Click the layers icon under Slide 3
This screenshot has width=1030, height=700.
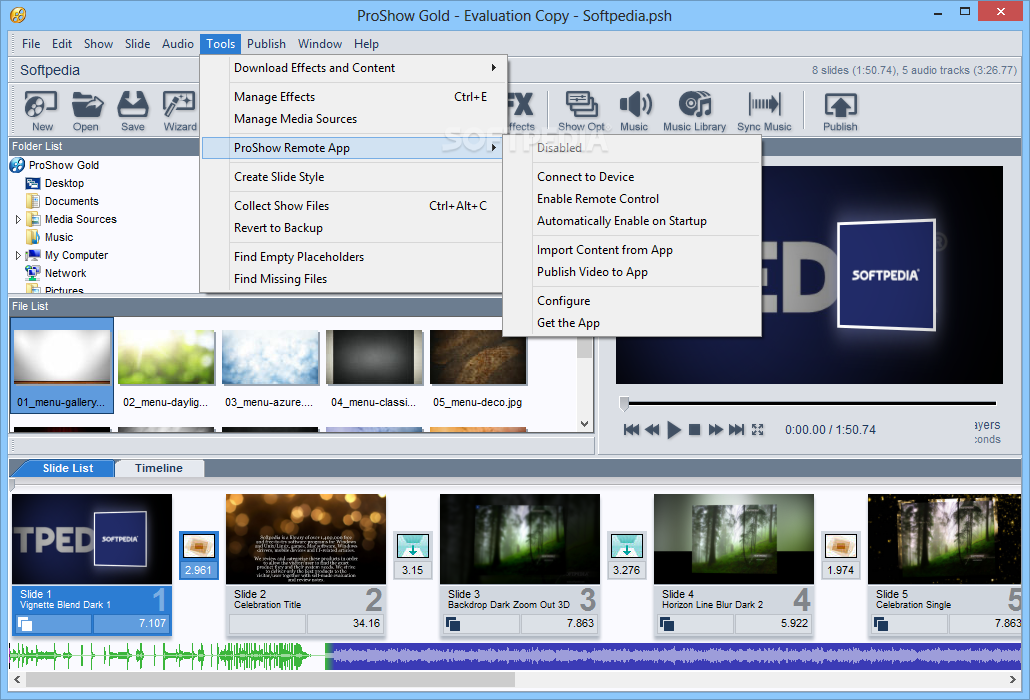point(453,624)
